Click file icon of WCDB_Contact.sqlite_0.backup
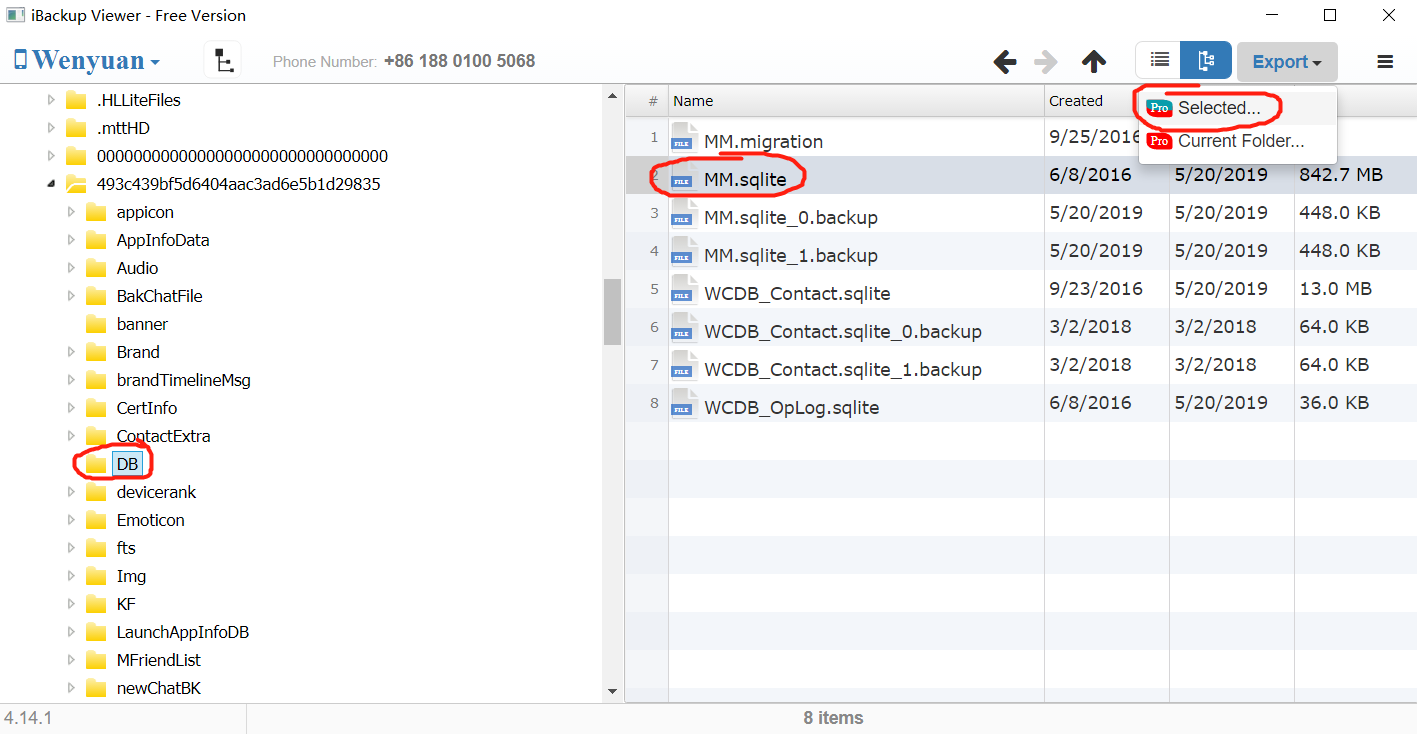 pos(684,327)
